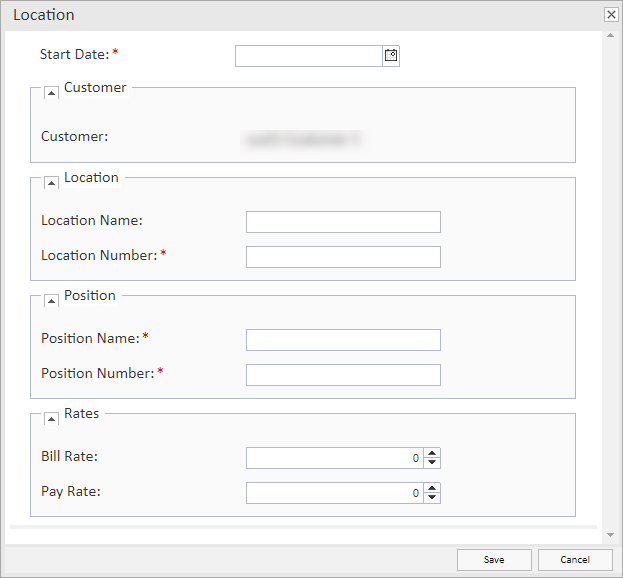Click into the Start Date field

pos(309,56)
